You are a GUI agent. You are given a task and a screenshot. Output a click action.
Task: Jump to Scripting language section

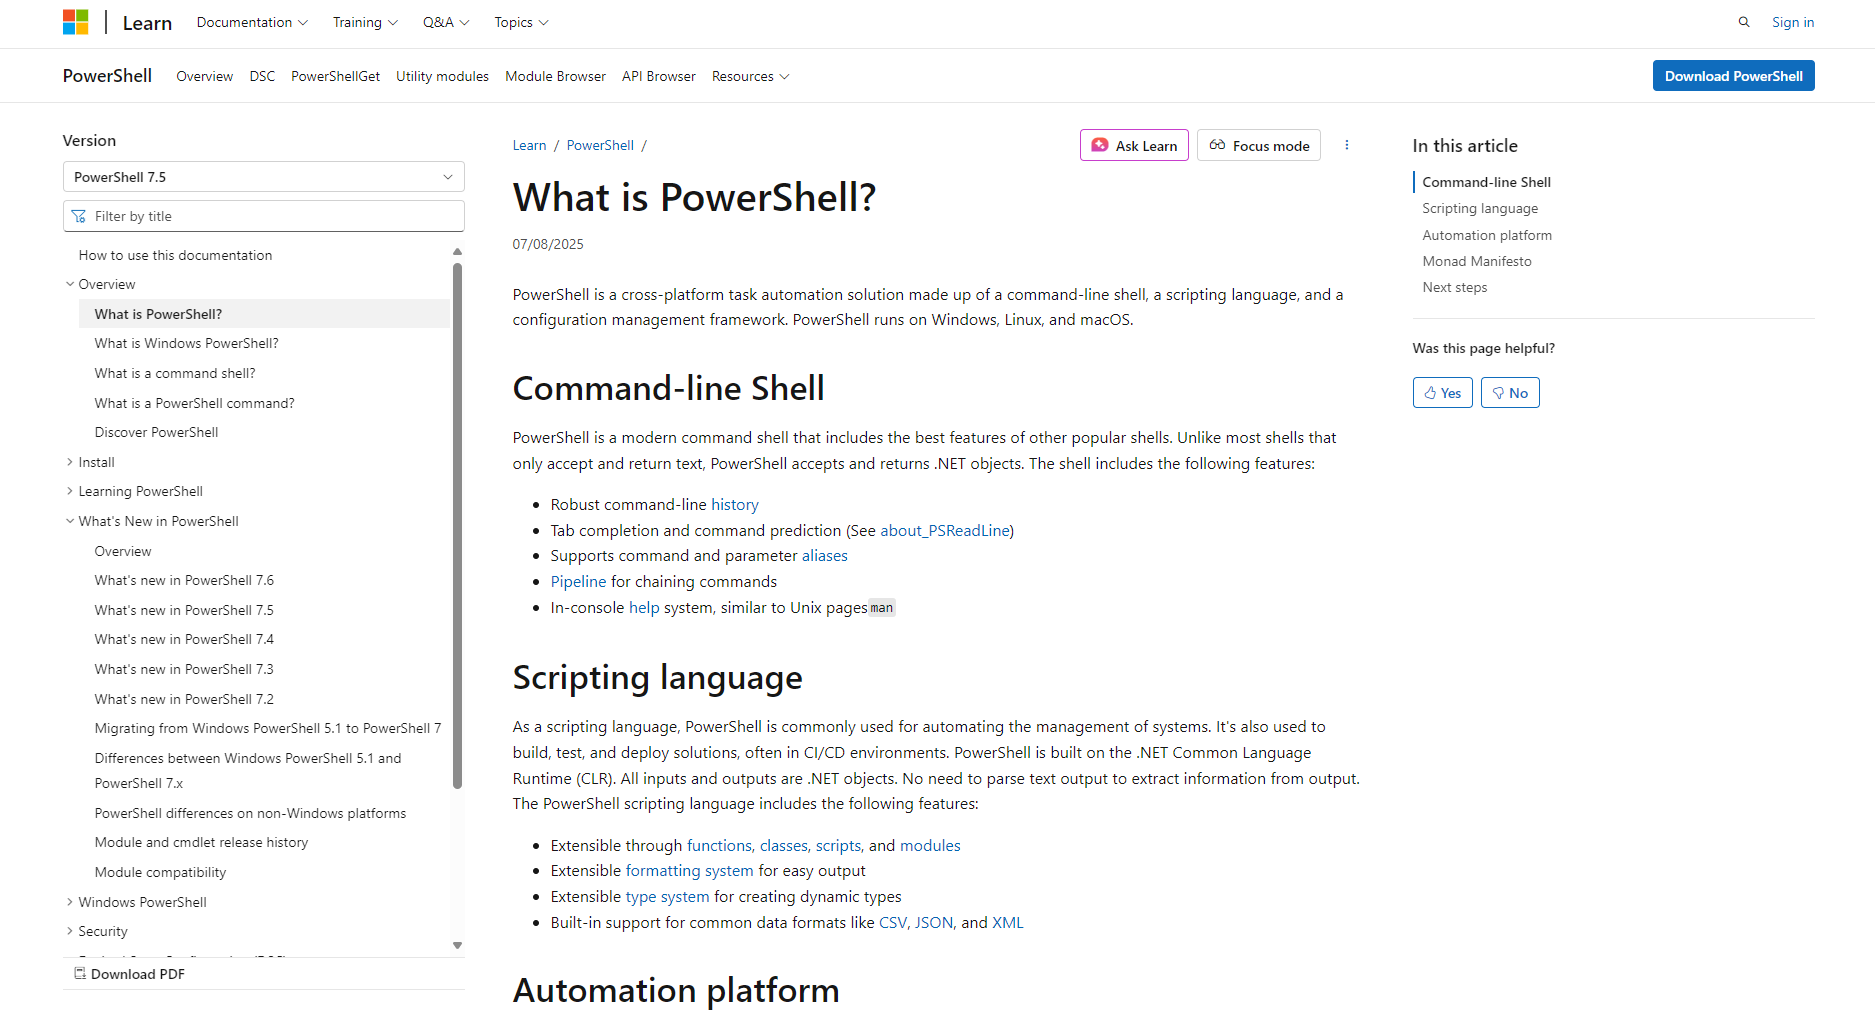click(1480, 208)
